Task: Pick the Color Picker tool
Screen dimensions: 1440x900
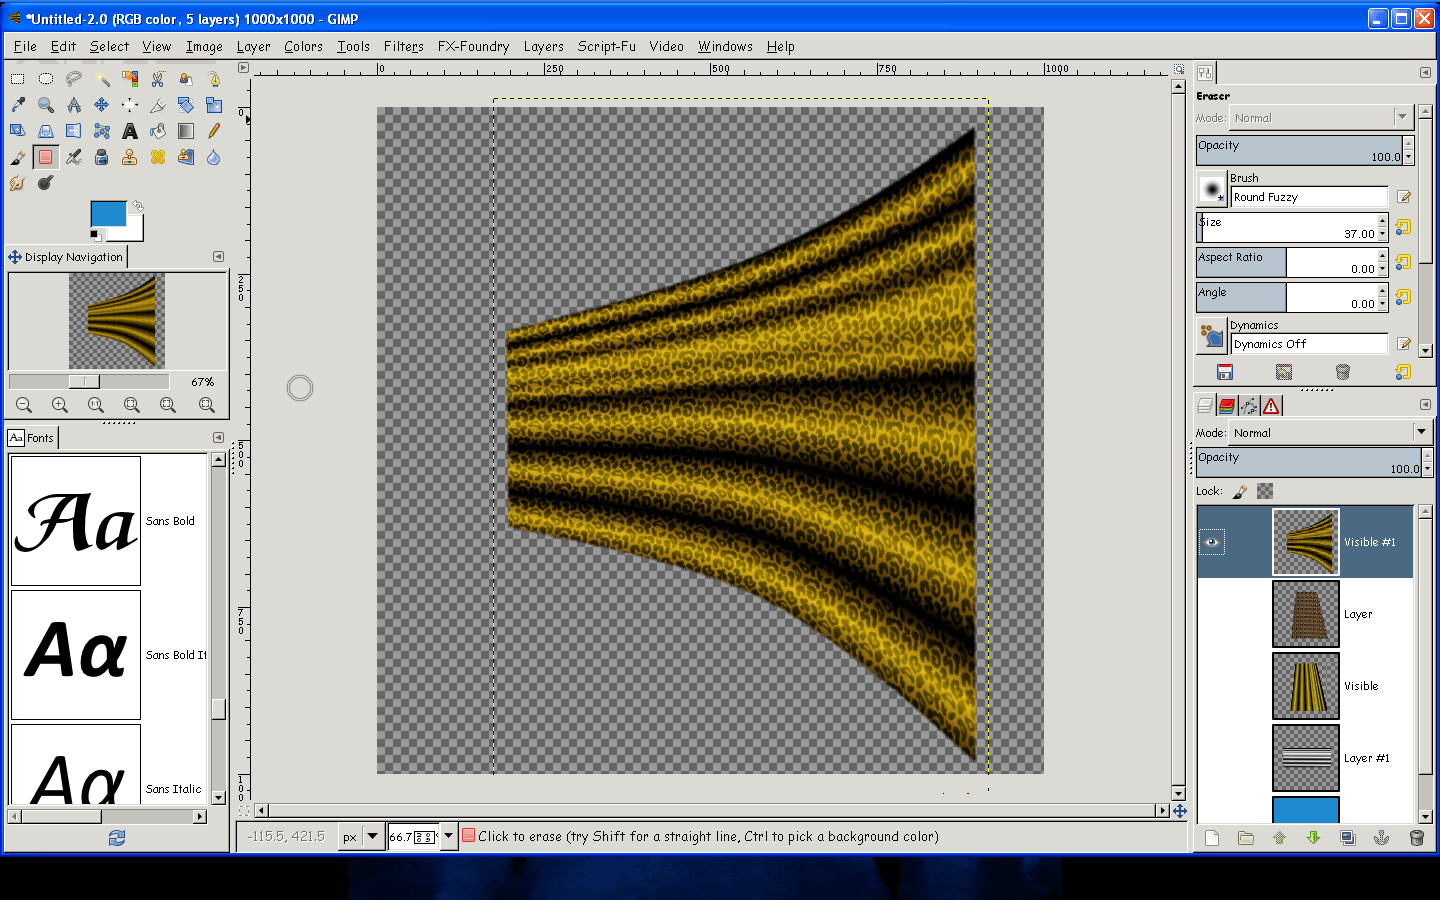Action: pos(17,105)
